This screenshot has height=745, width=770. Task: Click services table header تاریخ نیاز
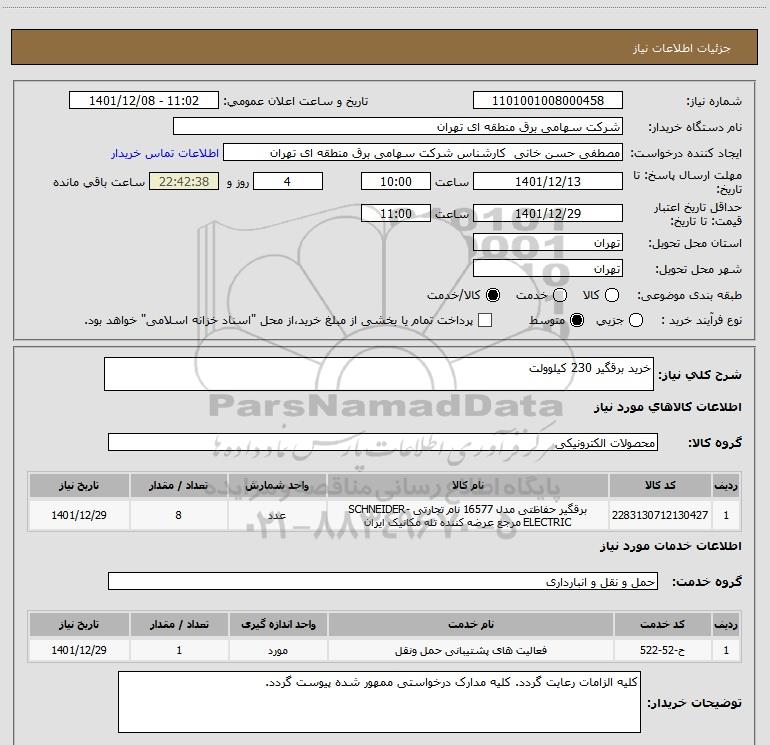point(79,624)
